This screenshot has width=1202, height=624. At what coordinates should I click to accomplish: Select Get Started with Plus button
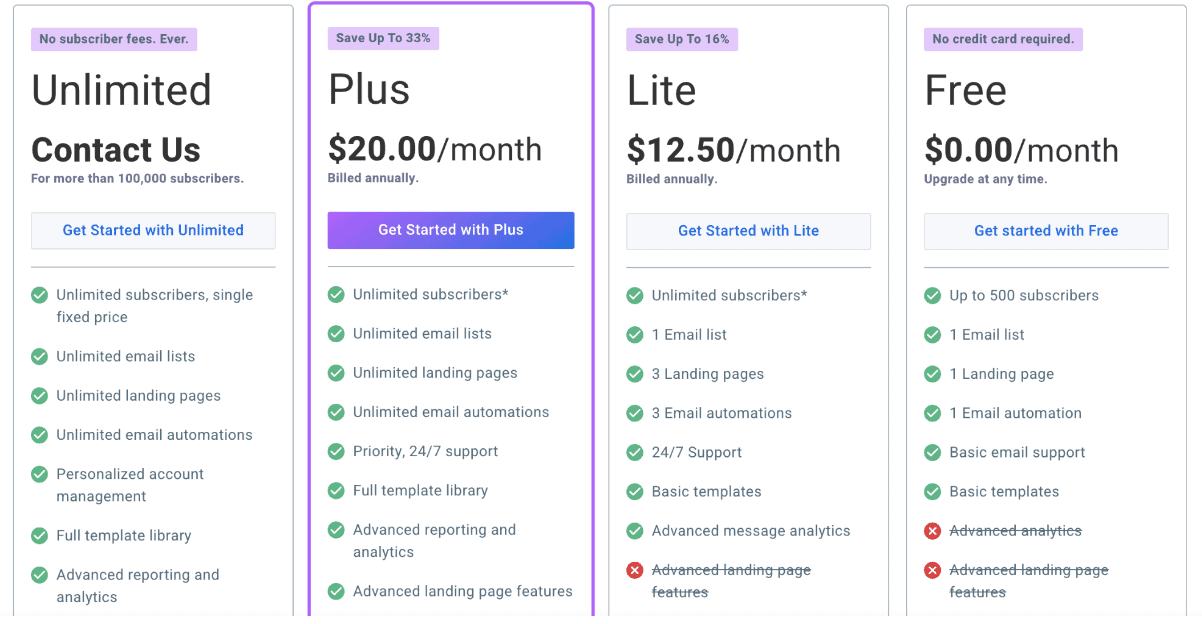[x=451, y=230]
